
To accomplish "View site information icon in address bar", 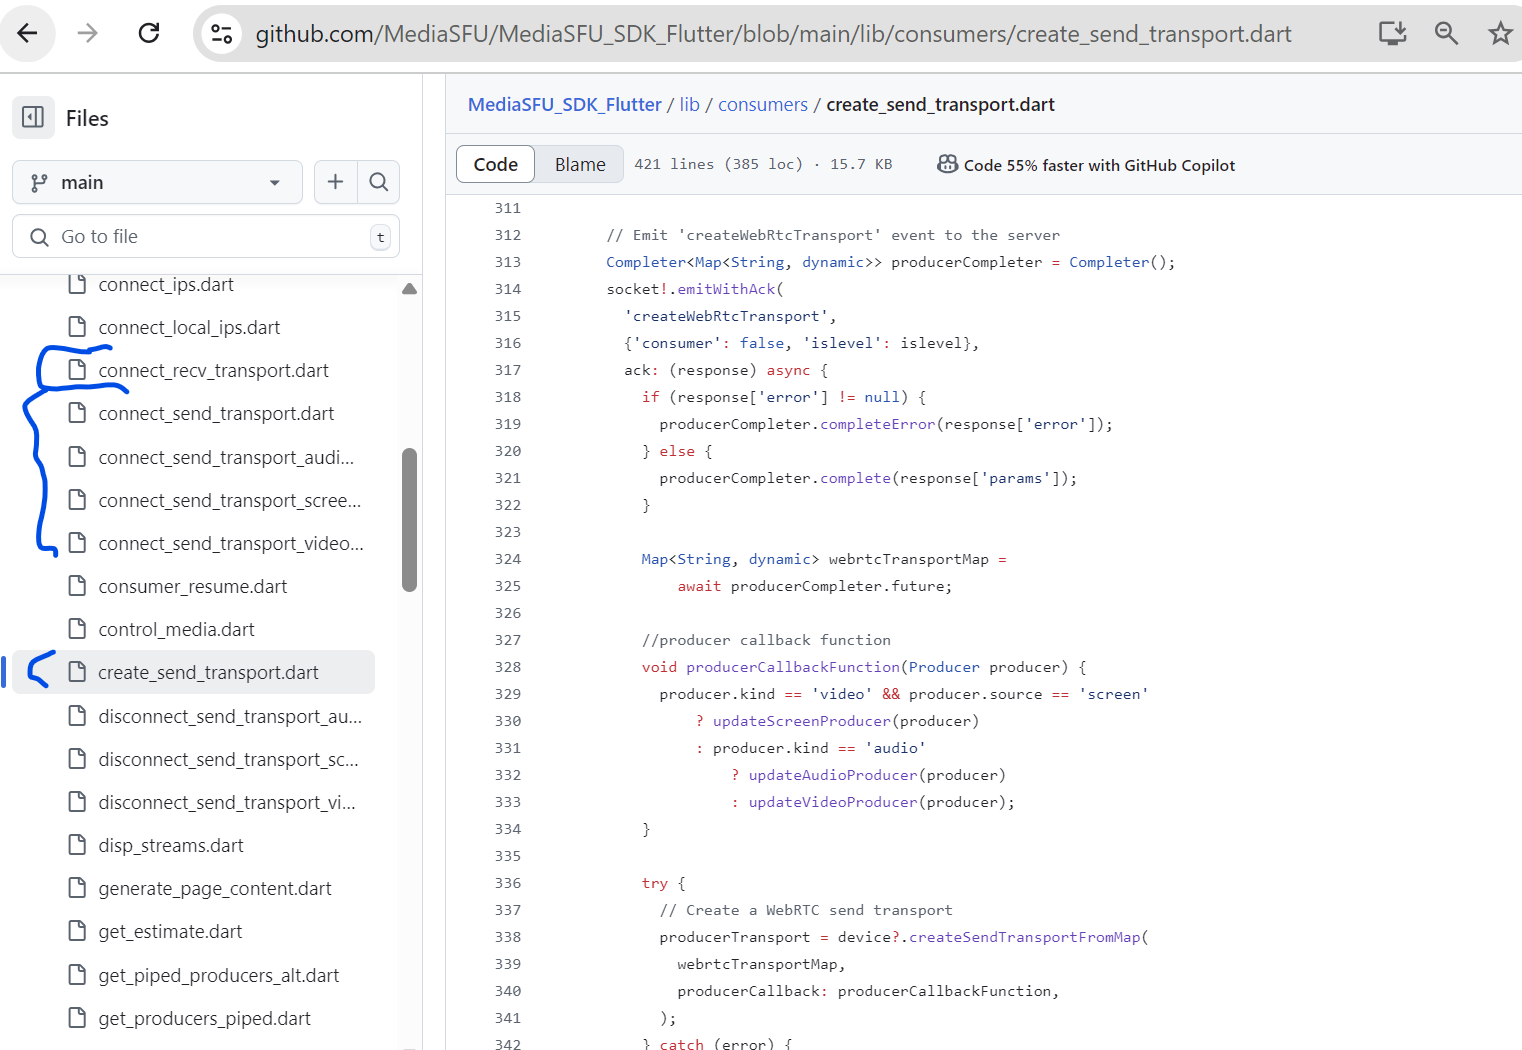I will tap(222, 34).
